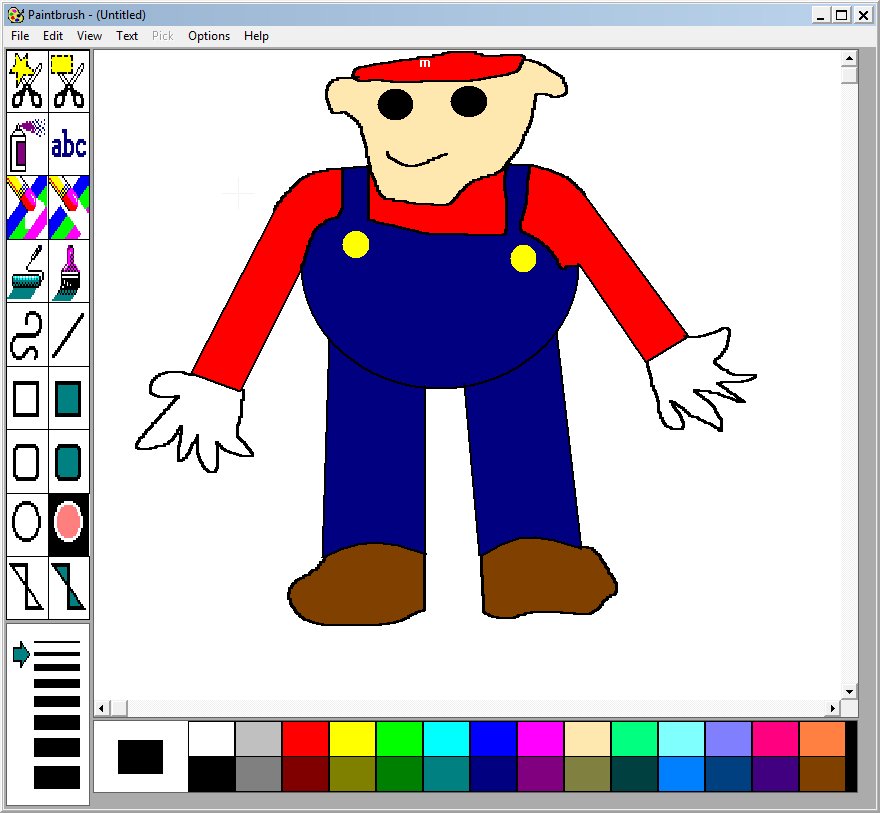This screenshot has height=813, width=880.
Task: Choose the Airbrush spray can tool
Action: 27,144
